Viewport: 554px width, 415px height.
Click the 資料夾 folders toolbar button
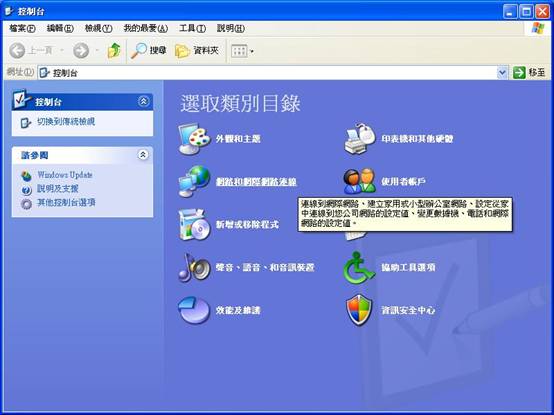click(x=197, y=51)
